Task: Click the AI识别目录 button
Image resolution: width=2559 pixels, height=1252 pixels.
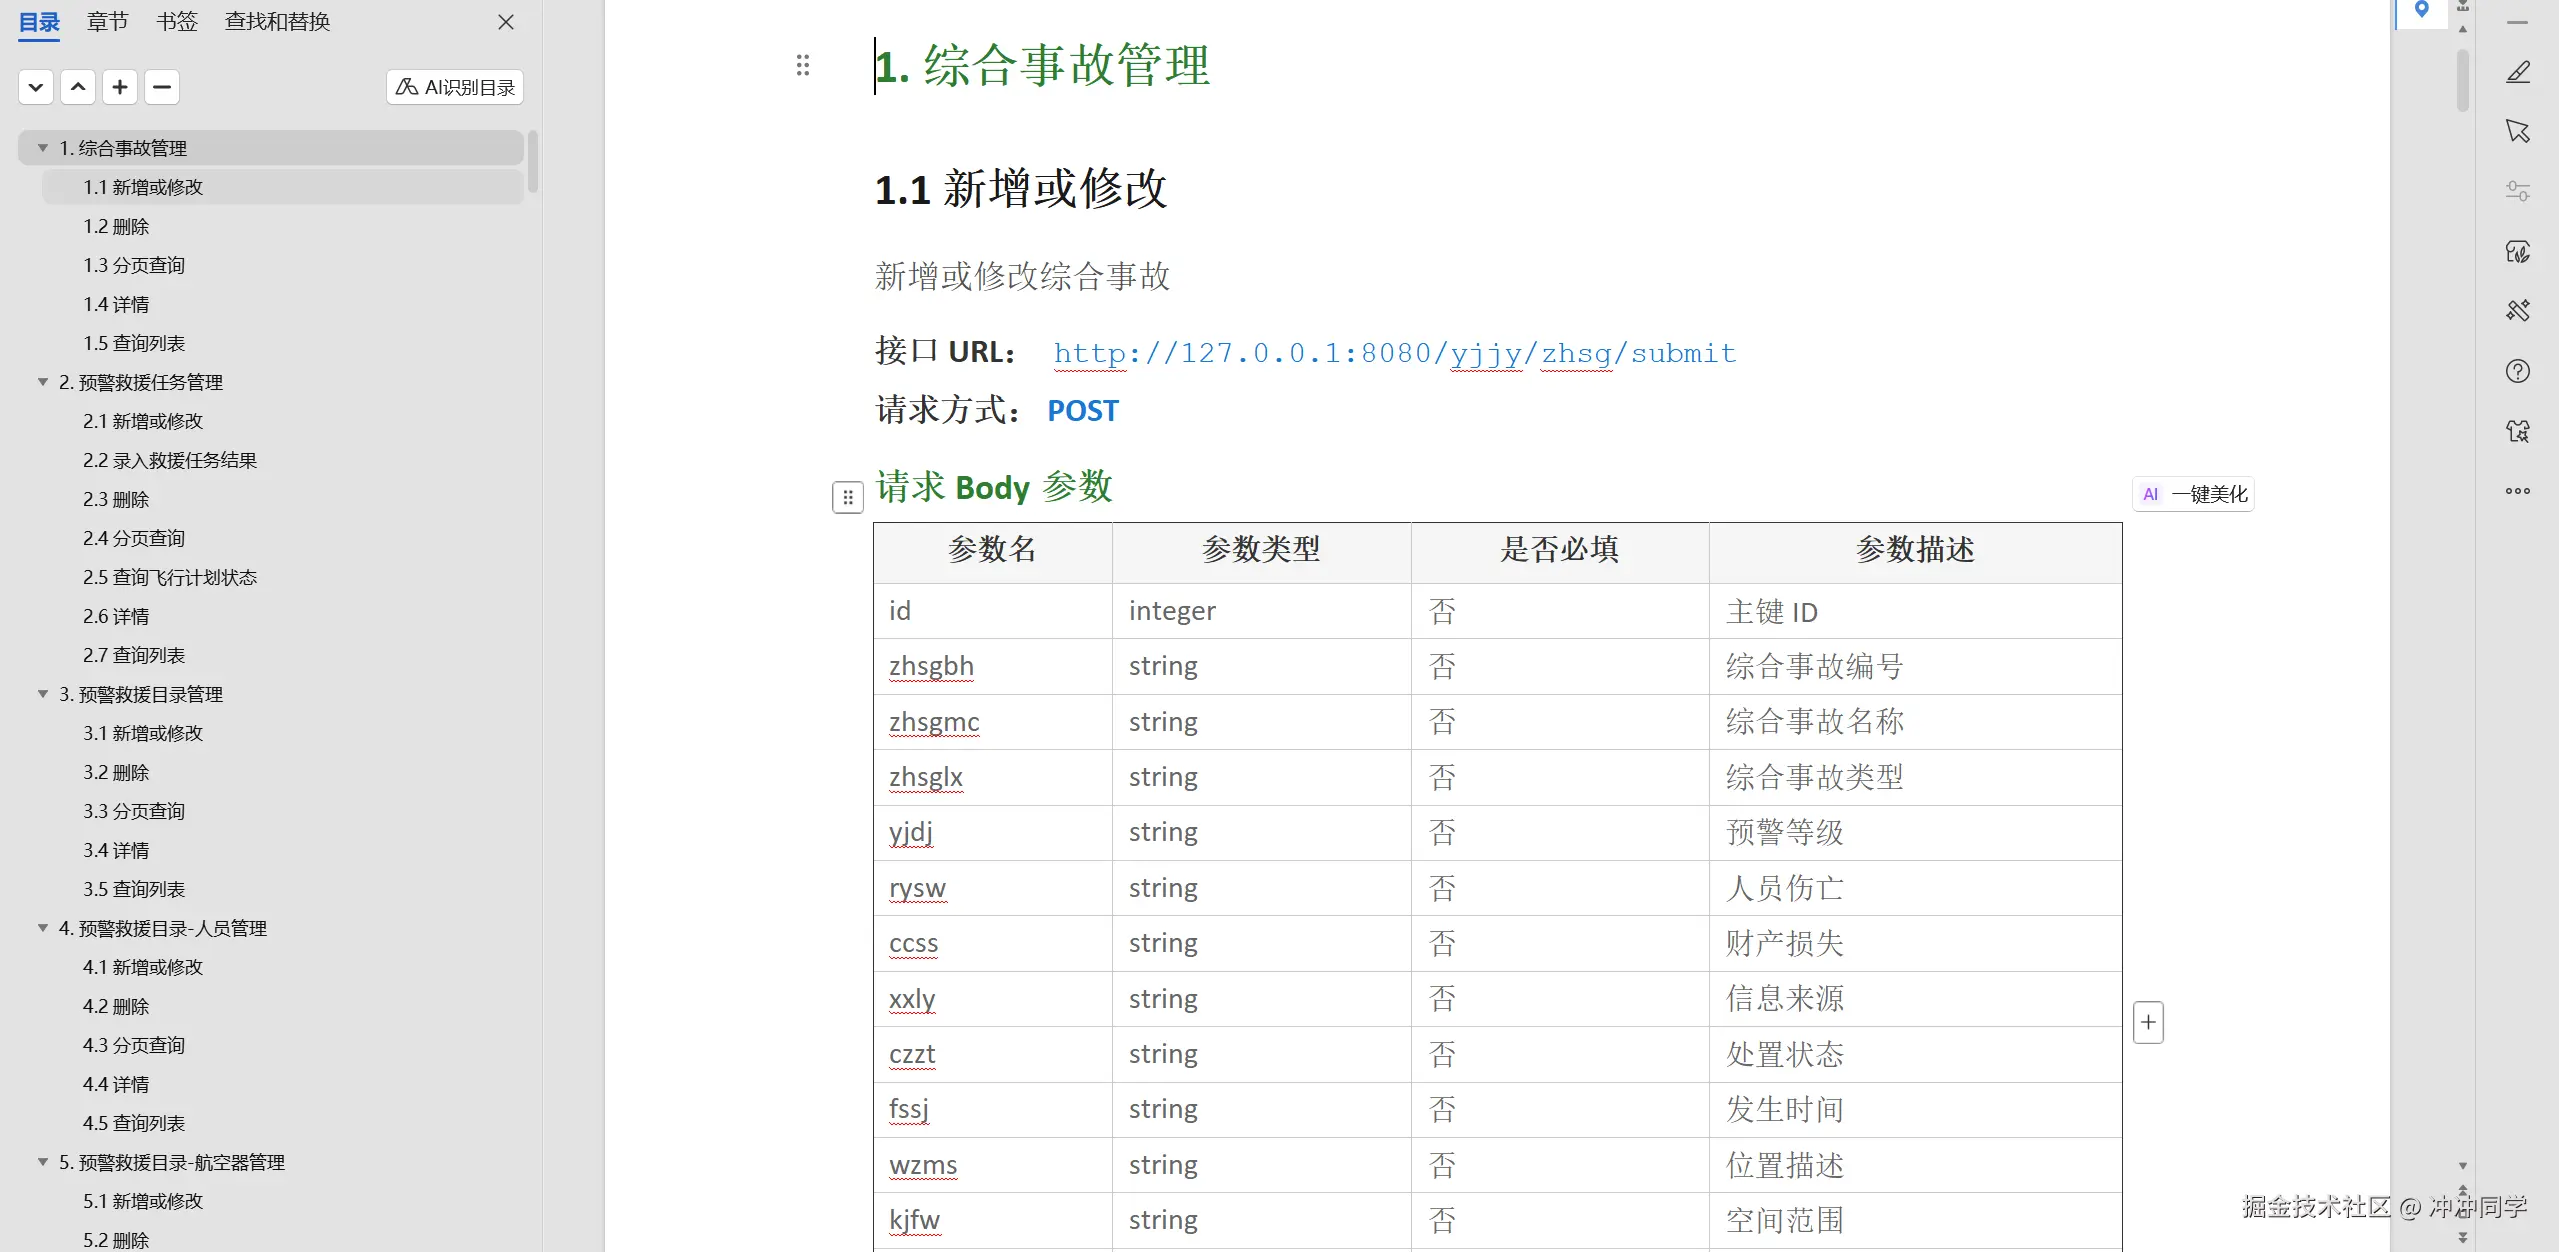Action: click(455, 87)
